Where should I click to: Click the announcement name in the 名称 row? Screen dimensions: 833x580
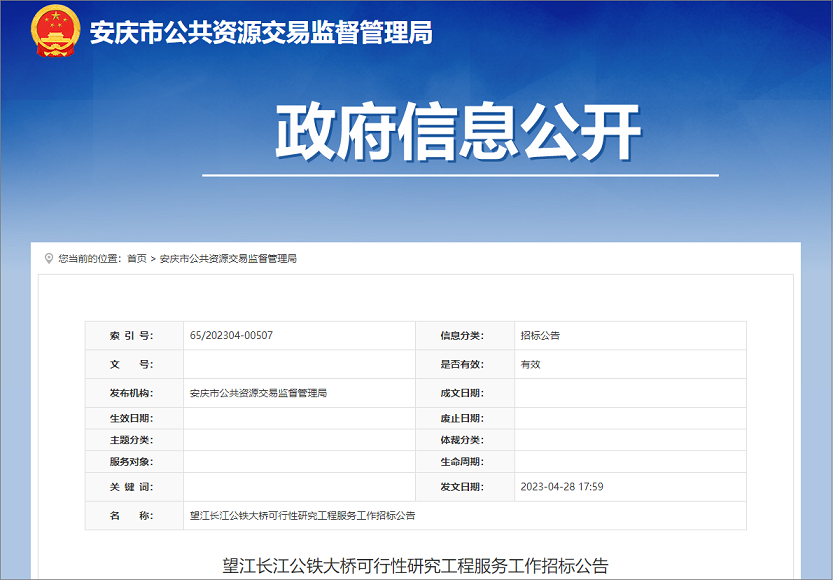(x=302, y=516)
